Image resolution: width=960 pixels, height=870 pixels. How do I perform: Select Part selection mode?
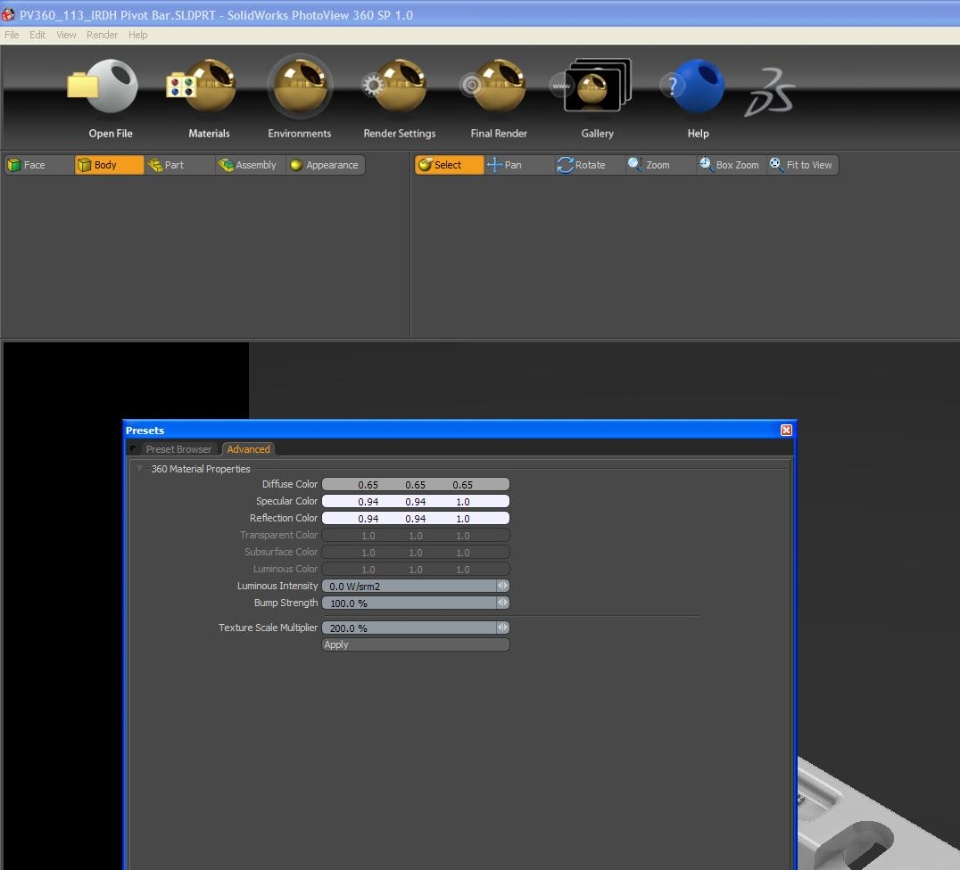(180, 165)
